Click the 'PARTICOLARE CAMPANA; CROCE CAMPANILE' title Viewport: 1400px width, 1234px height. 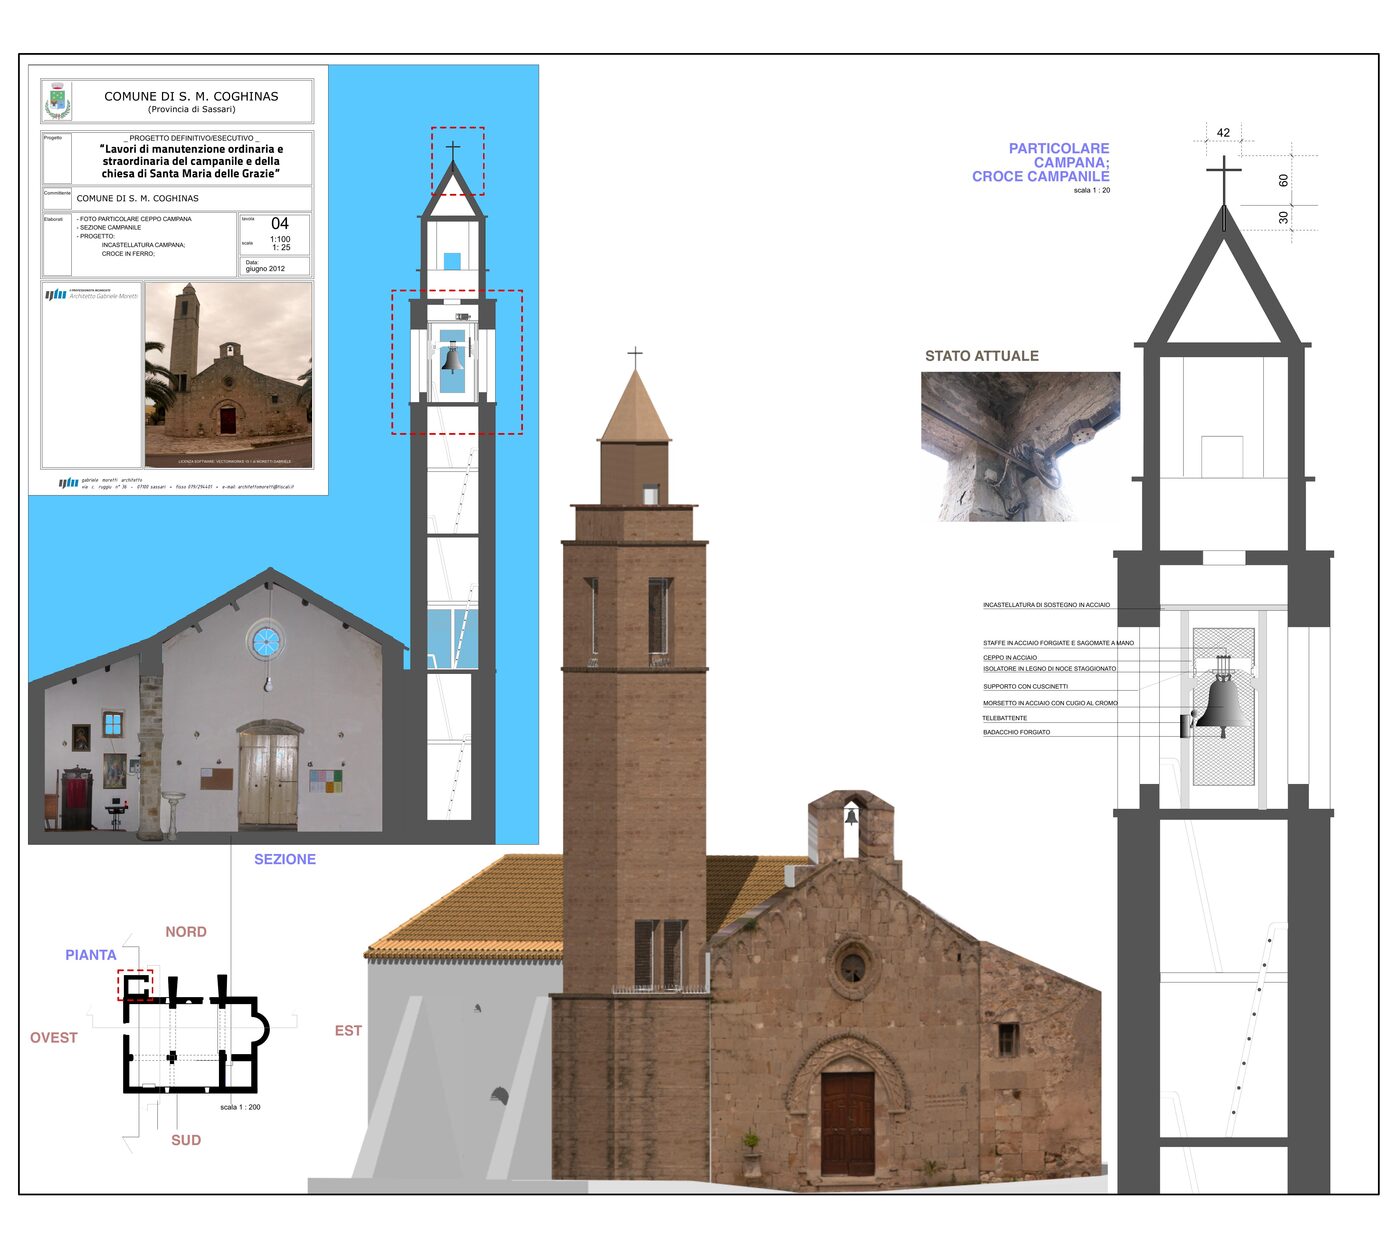pos(1041,162)
